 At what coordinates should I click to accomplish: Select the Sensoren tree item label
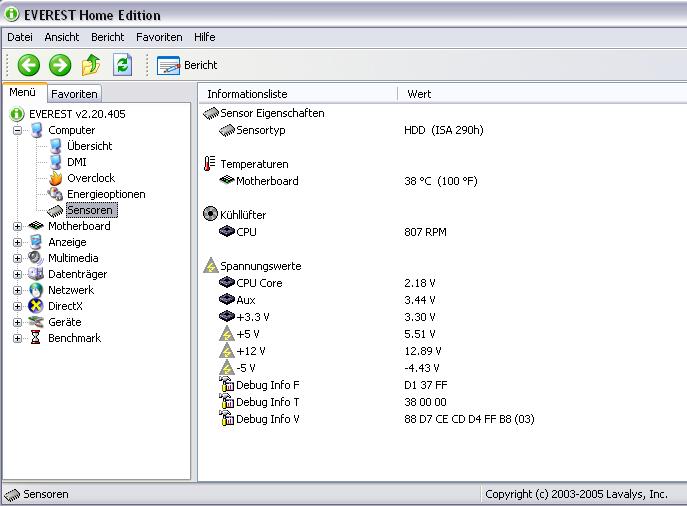pyautogui.click(x=90, y=210)
